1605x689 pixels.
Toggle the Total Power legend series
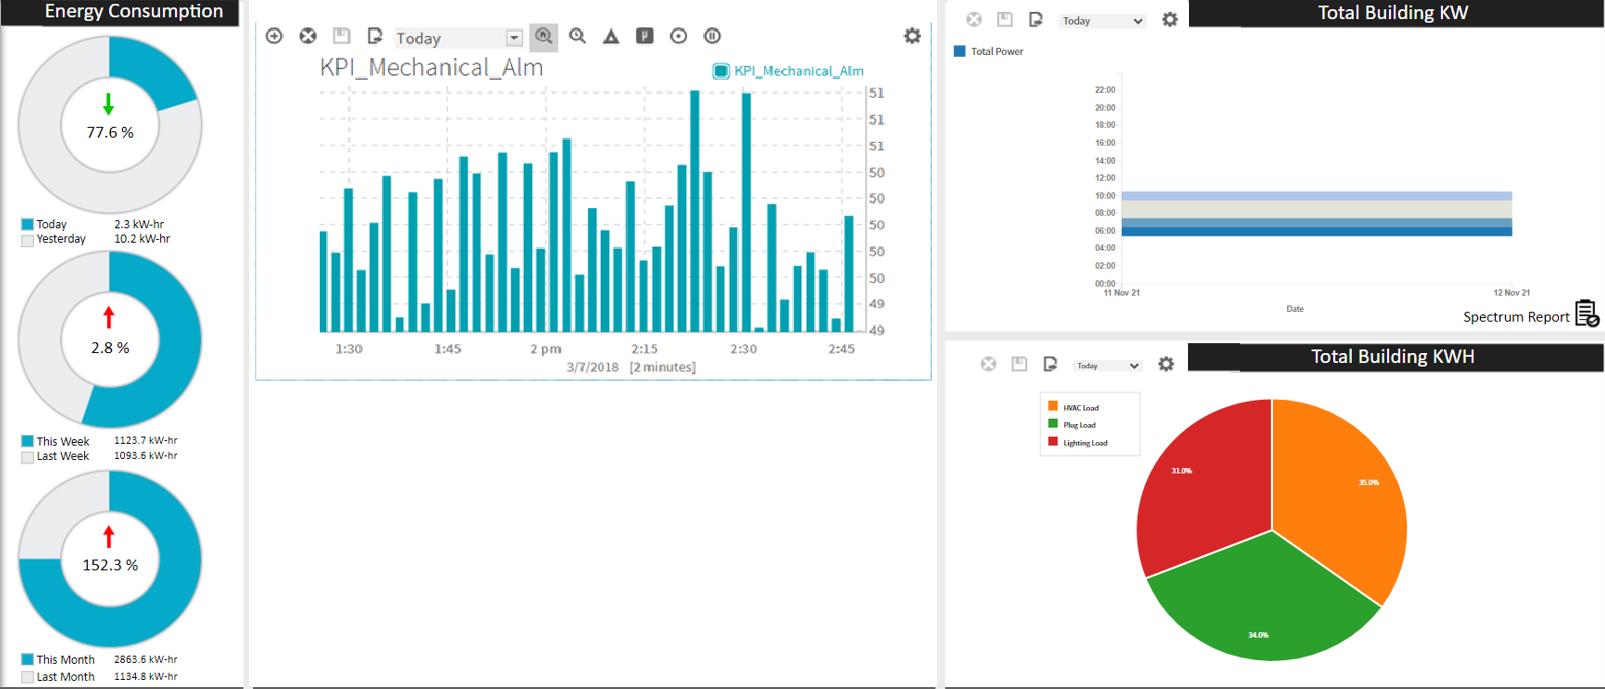[x=960, y=51]
